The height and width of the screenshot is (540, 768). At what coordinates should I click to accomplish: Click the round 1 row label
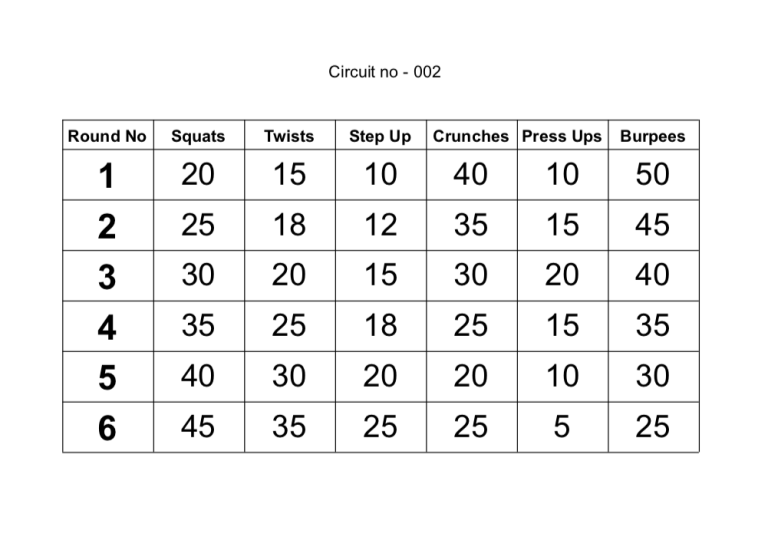pos(107,175)
